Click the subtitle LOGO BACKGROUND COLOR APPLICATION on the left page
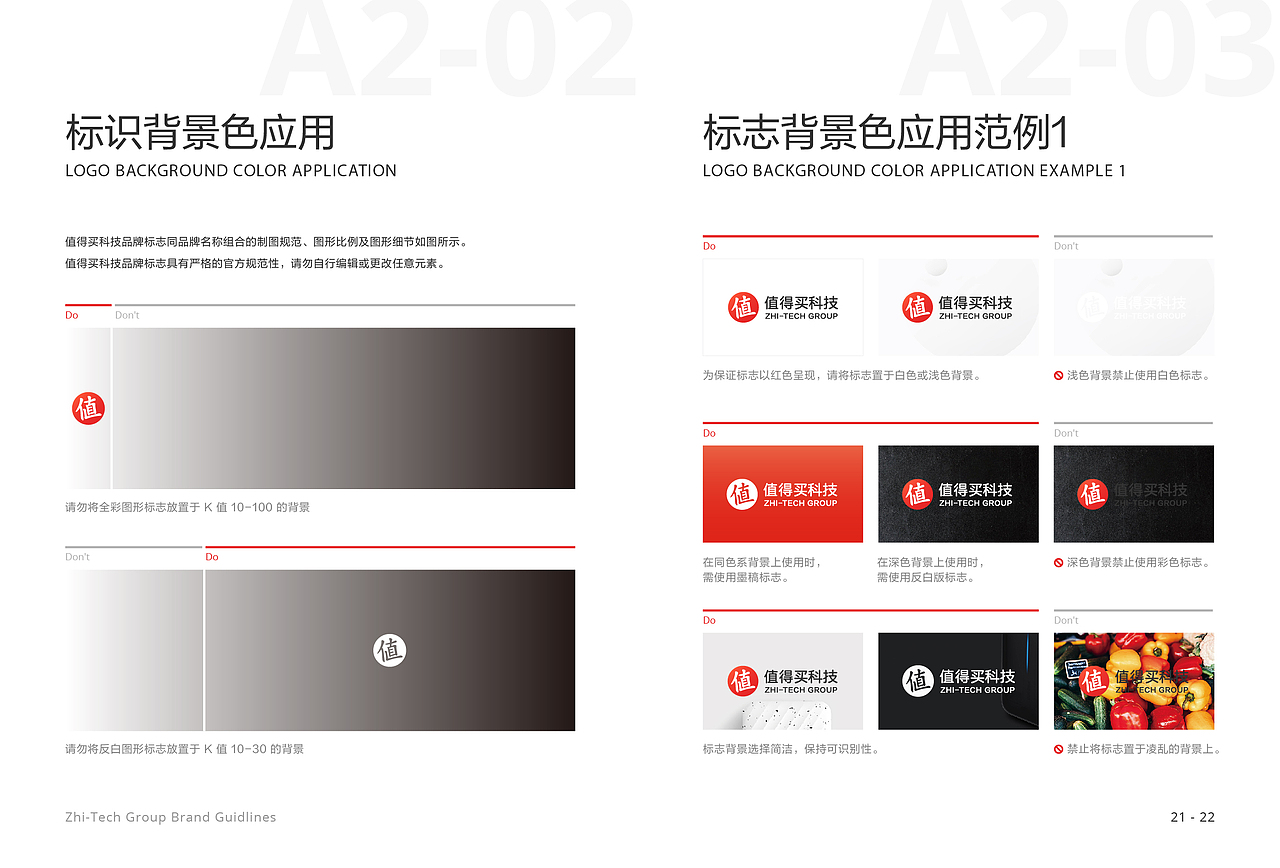Viewport: 1280px width, 868px height. tap(231, 171)
